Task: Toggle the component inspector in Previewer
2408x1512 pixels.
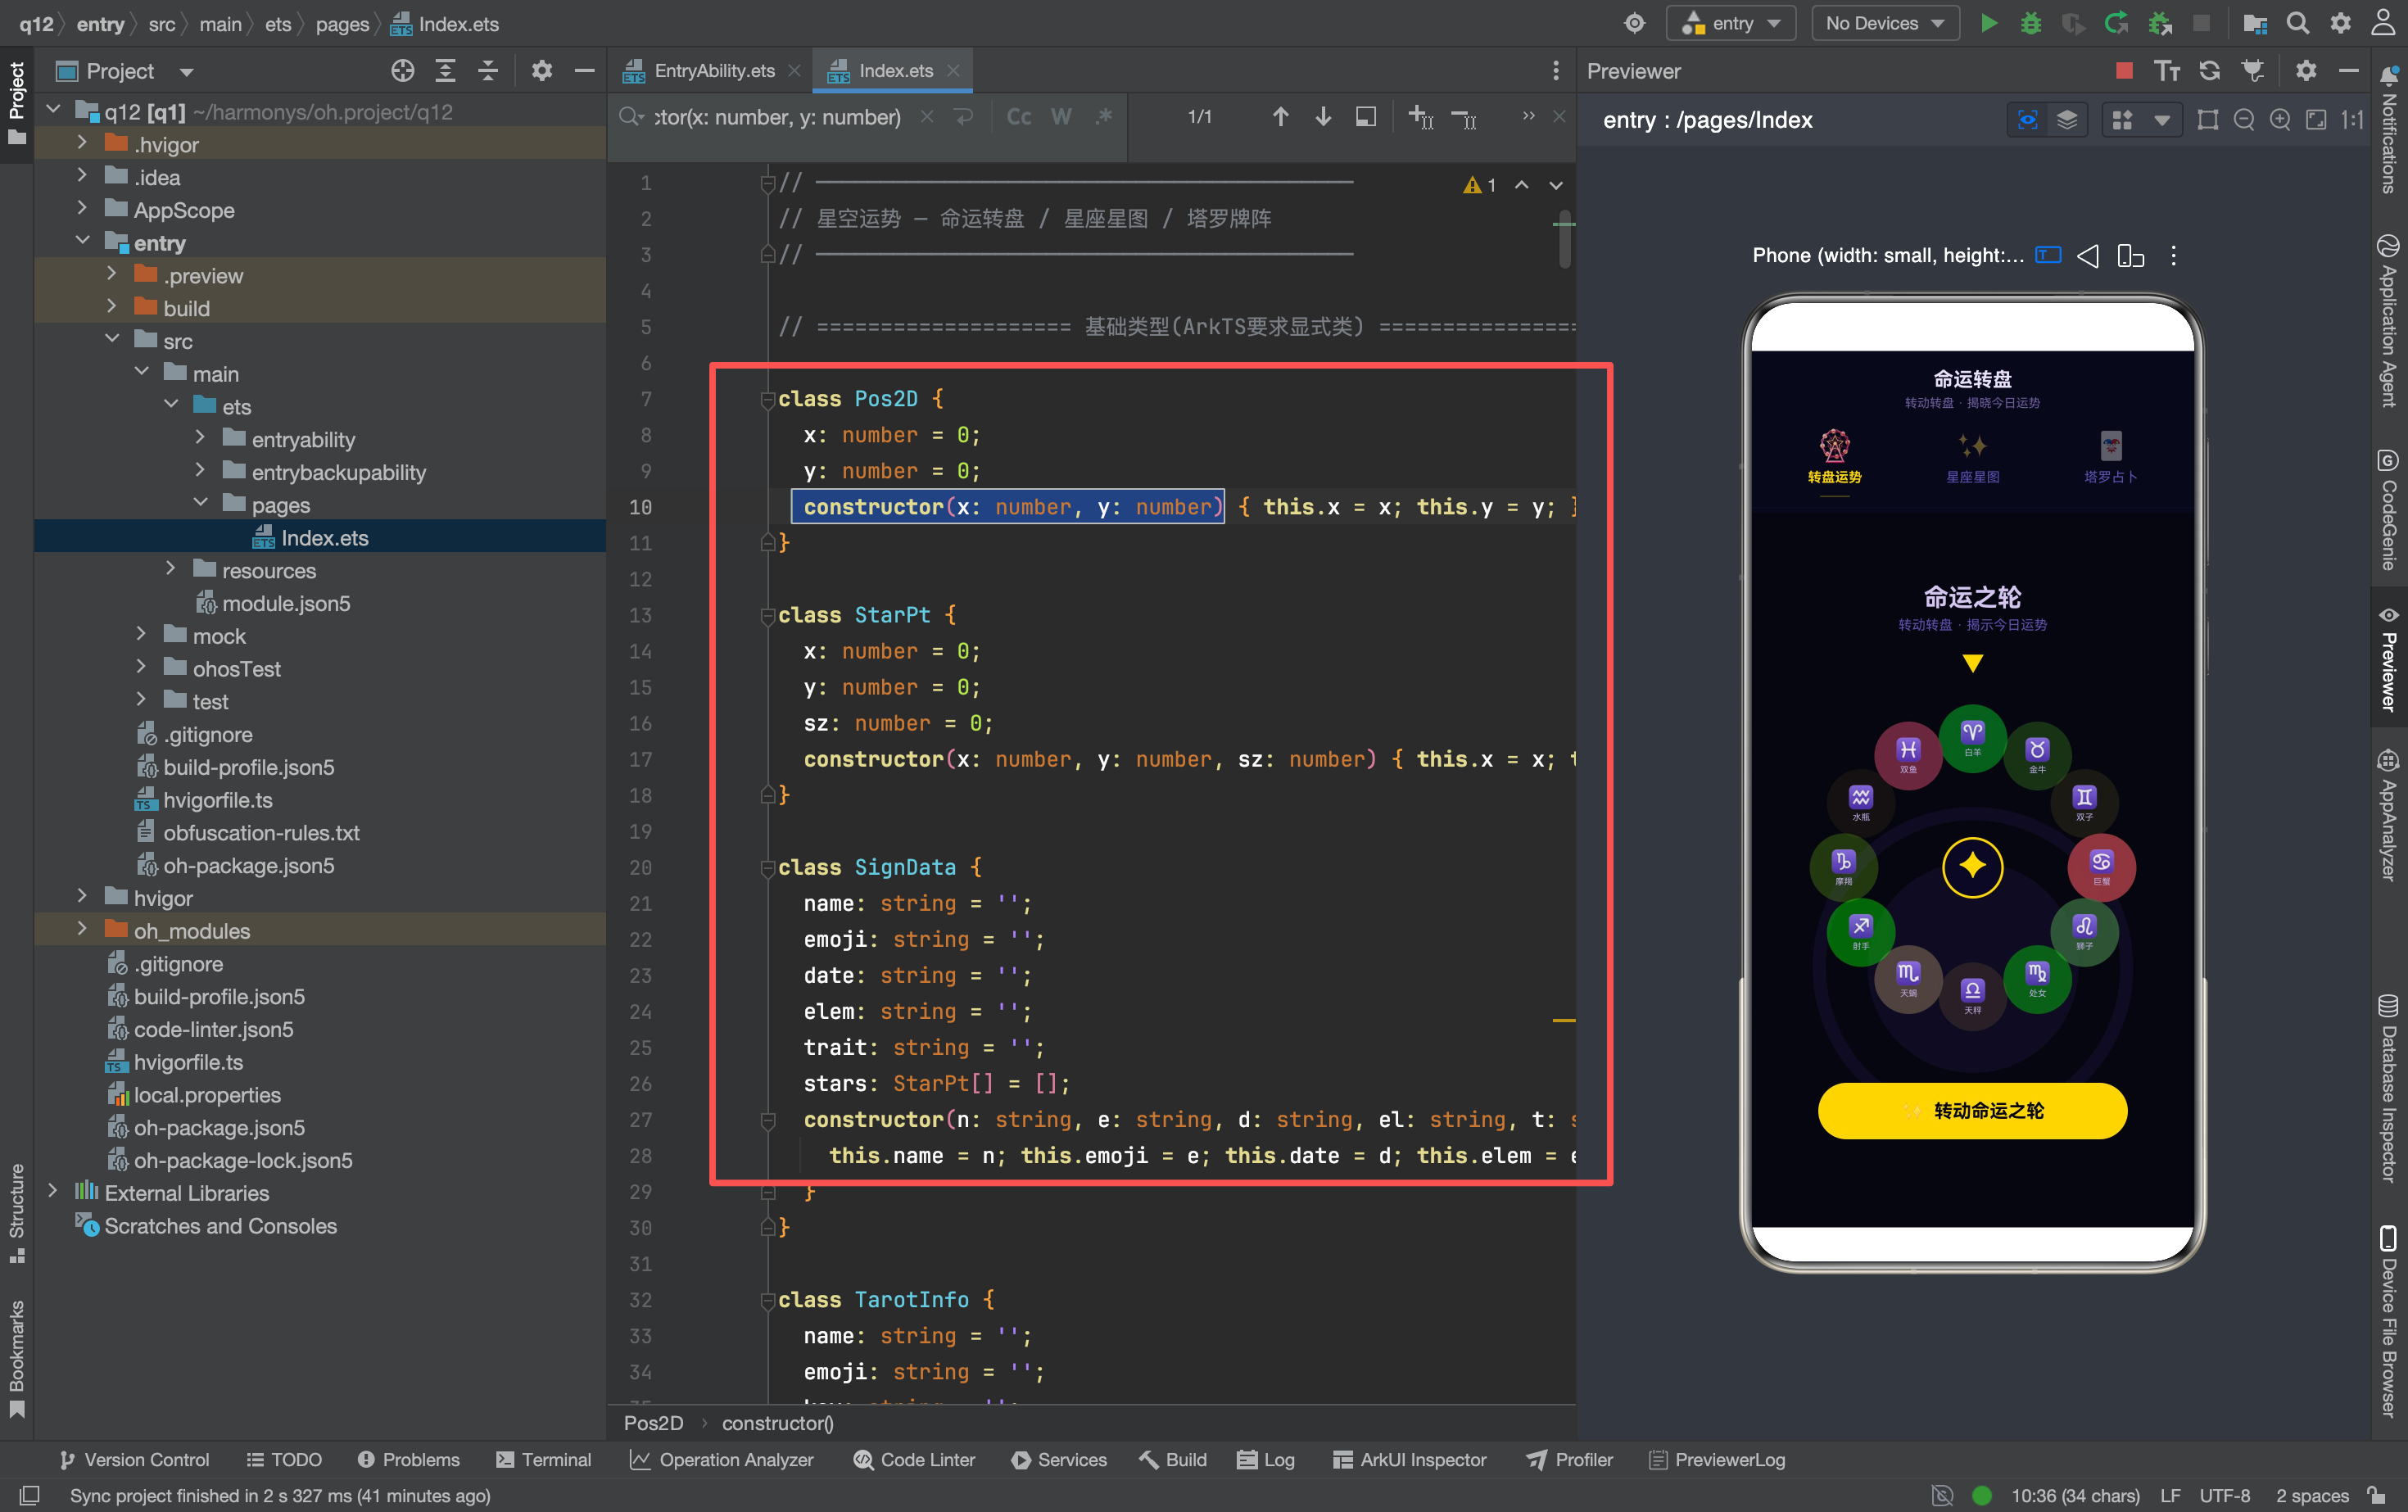Action: (2028, 120)
